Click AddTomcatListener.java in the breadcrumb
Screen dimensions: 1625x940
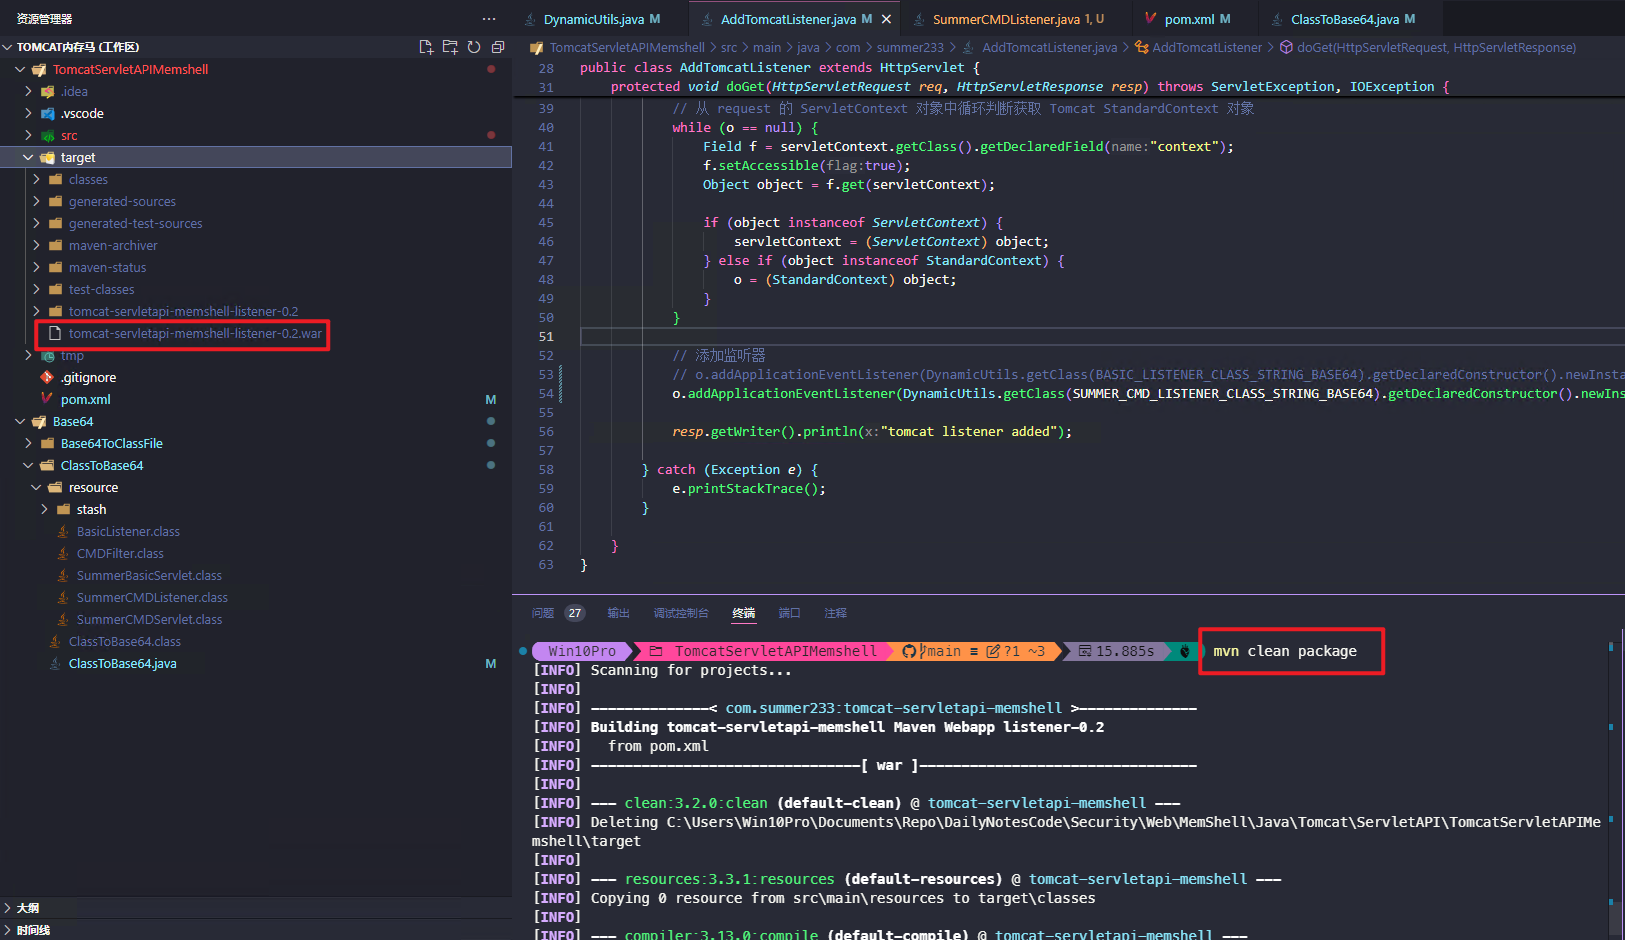tap(1049, 47)
